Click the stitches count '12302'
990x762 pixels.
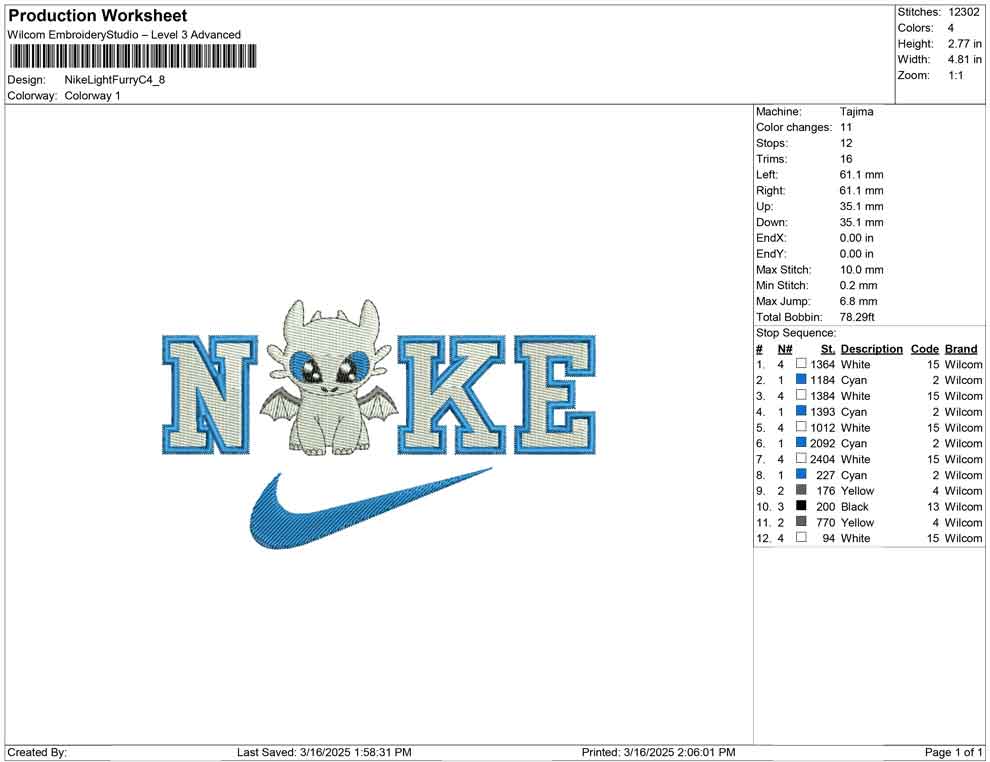coord(963,12)
